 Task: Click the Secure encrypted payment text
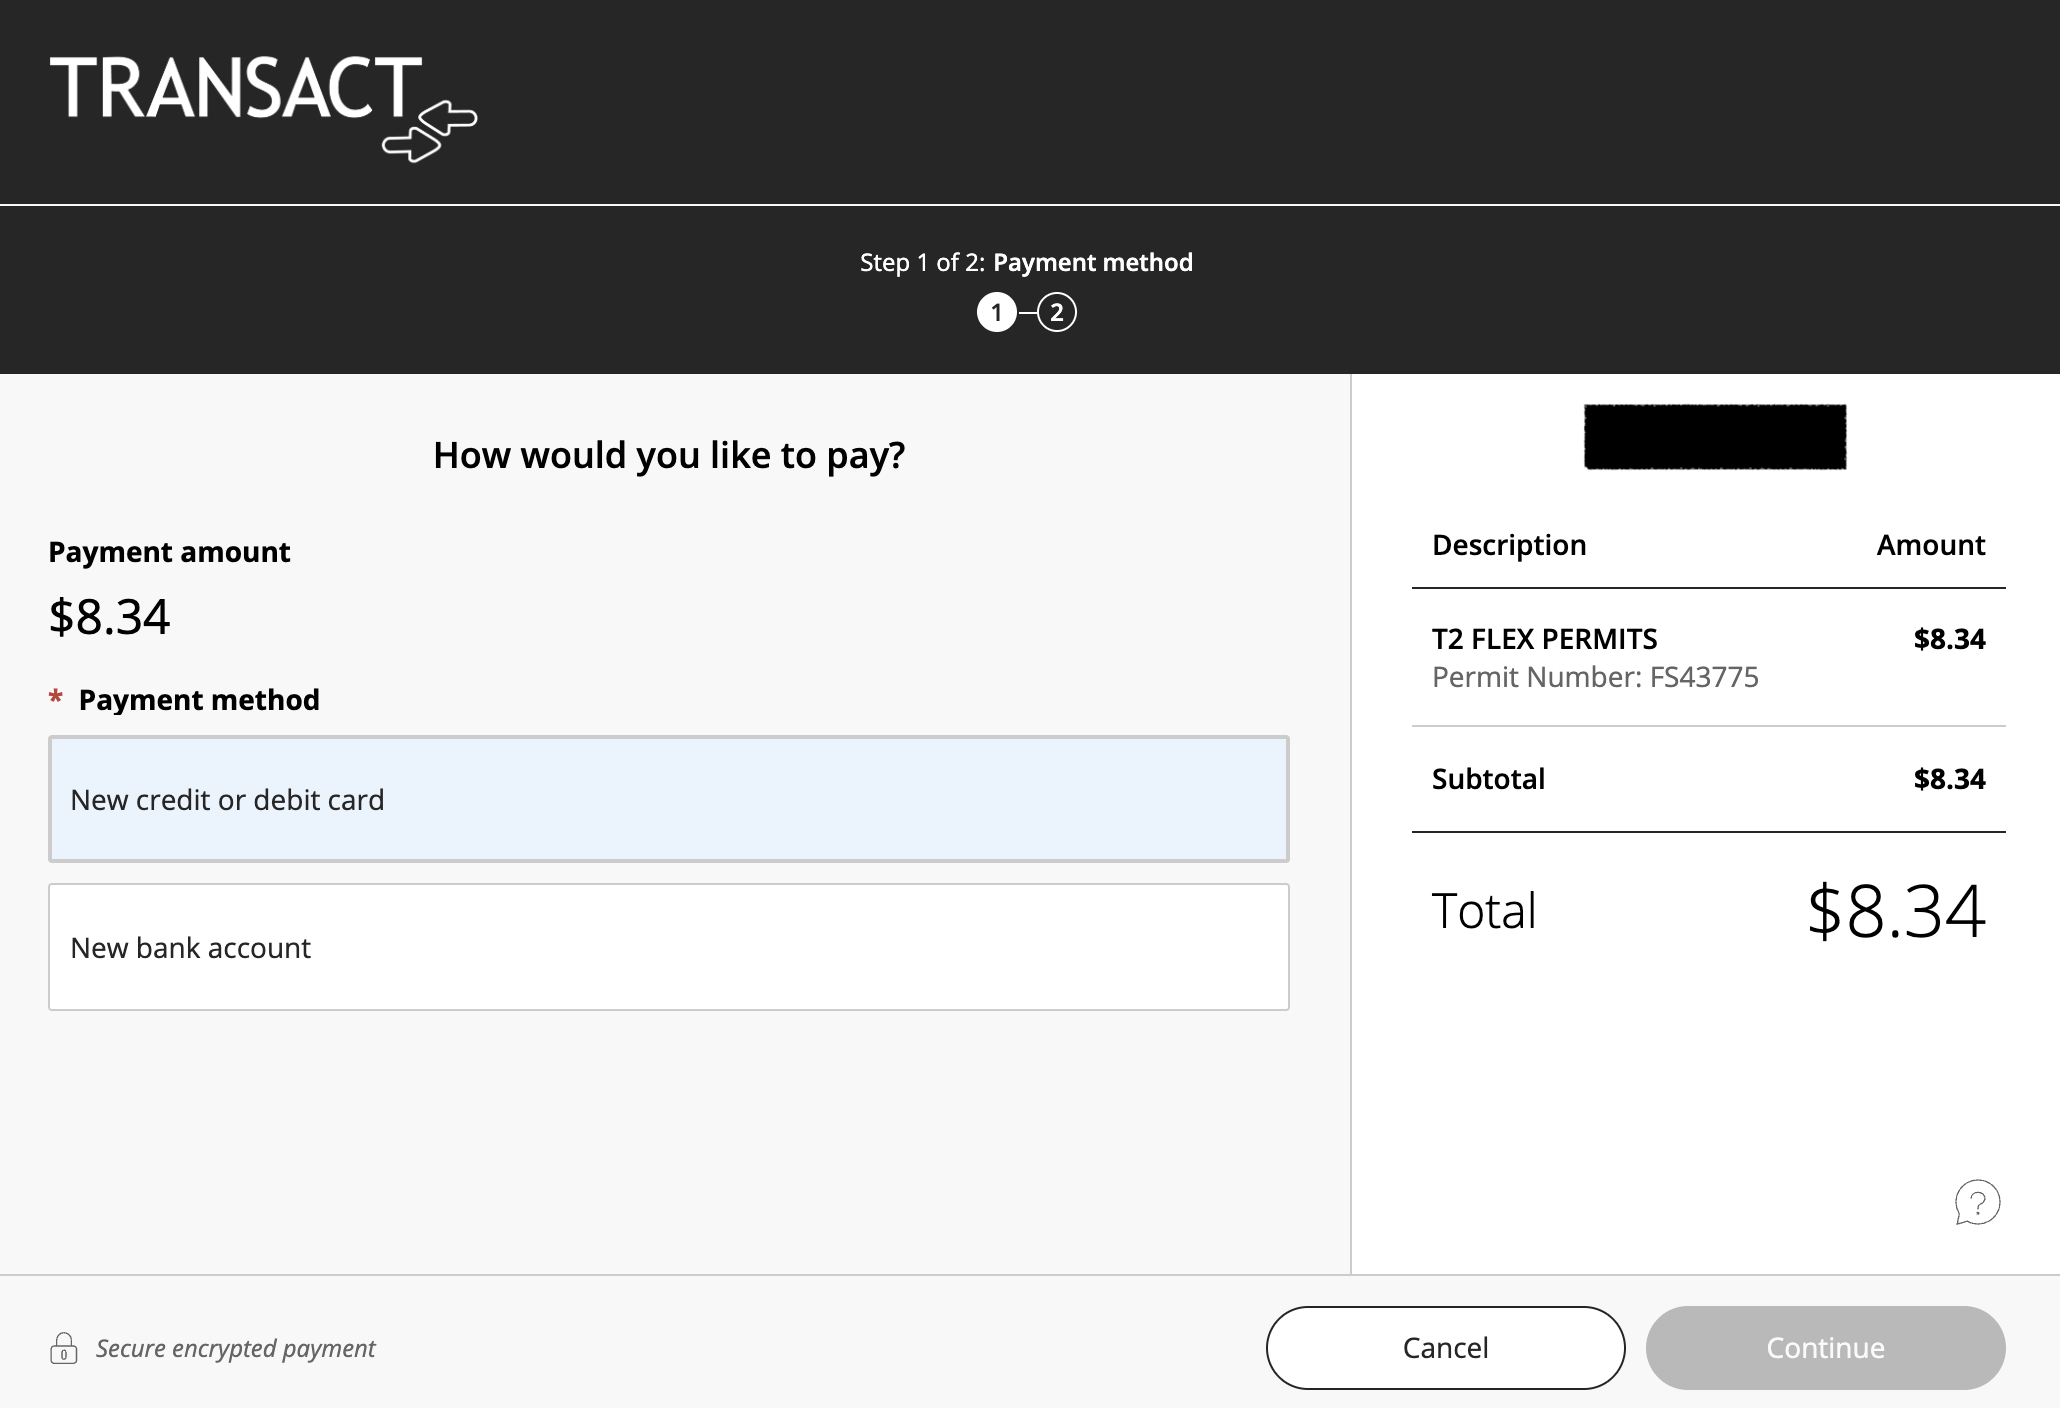(x=235, y=1348)
